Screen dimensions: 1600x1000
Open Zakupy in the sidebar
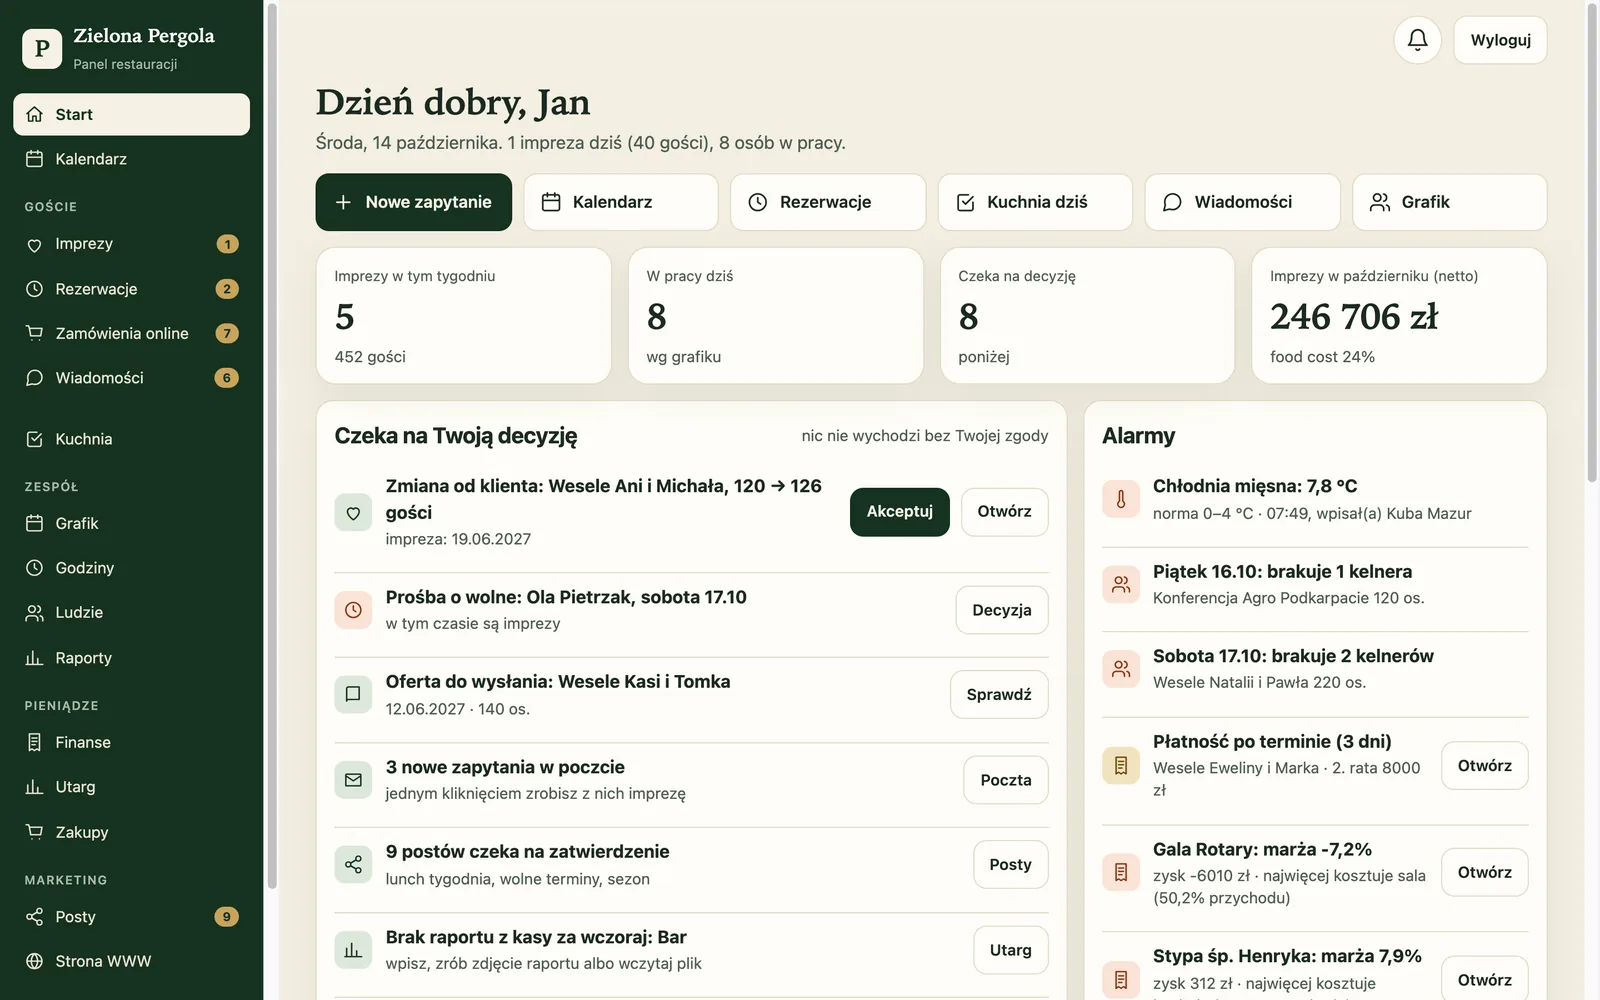tap(131, 832)
